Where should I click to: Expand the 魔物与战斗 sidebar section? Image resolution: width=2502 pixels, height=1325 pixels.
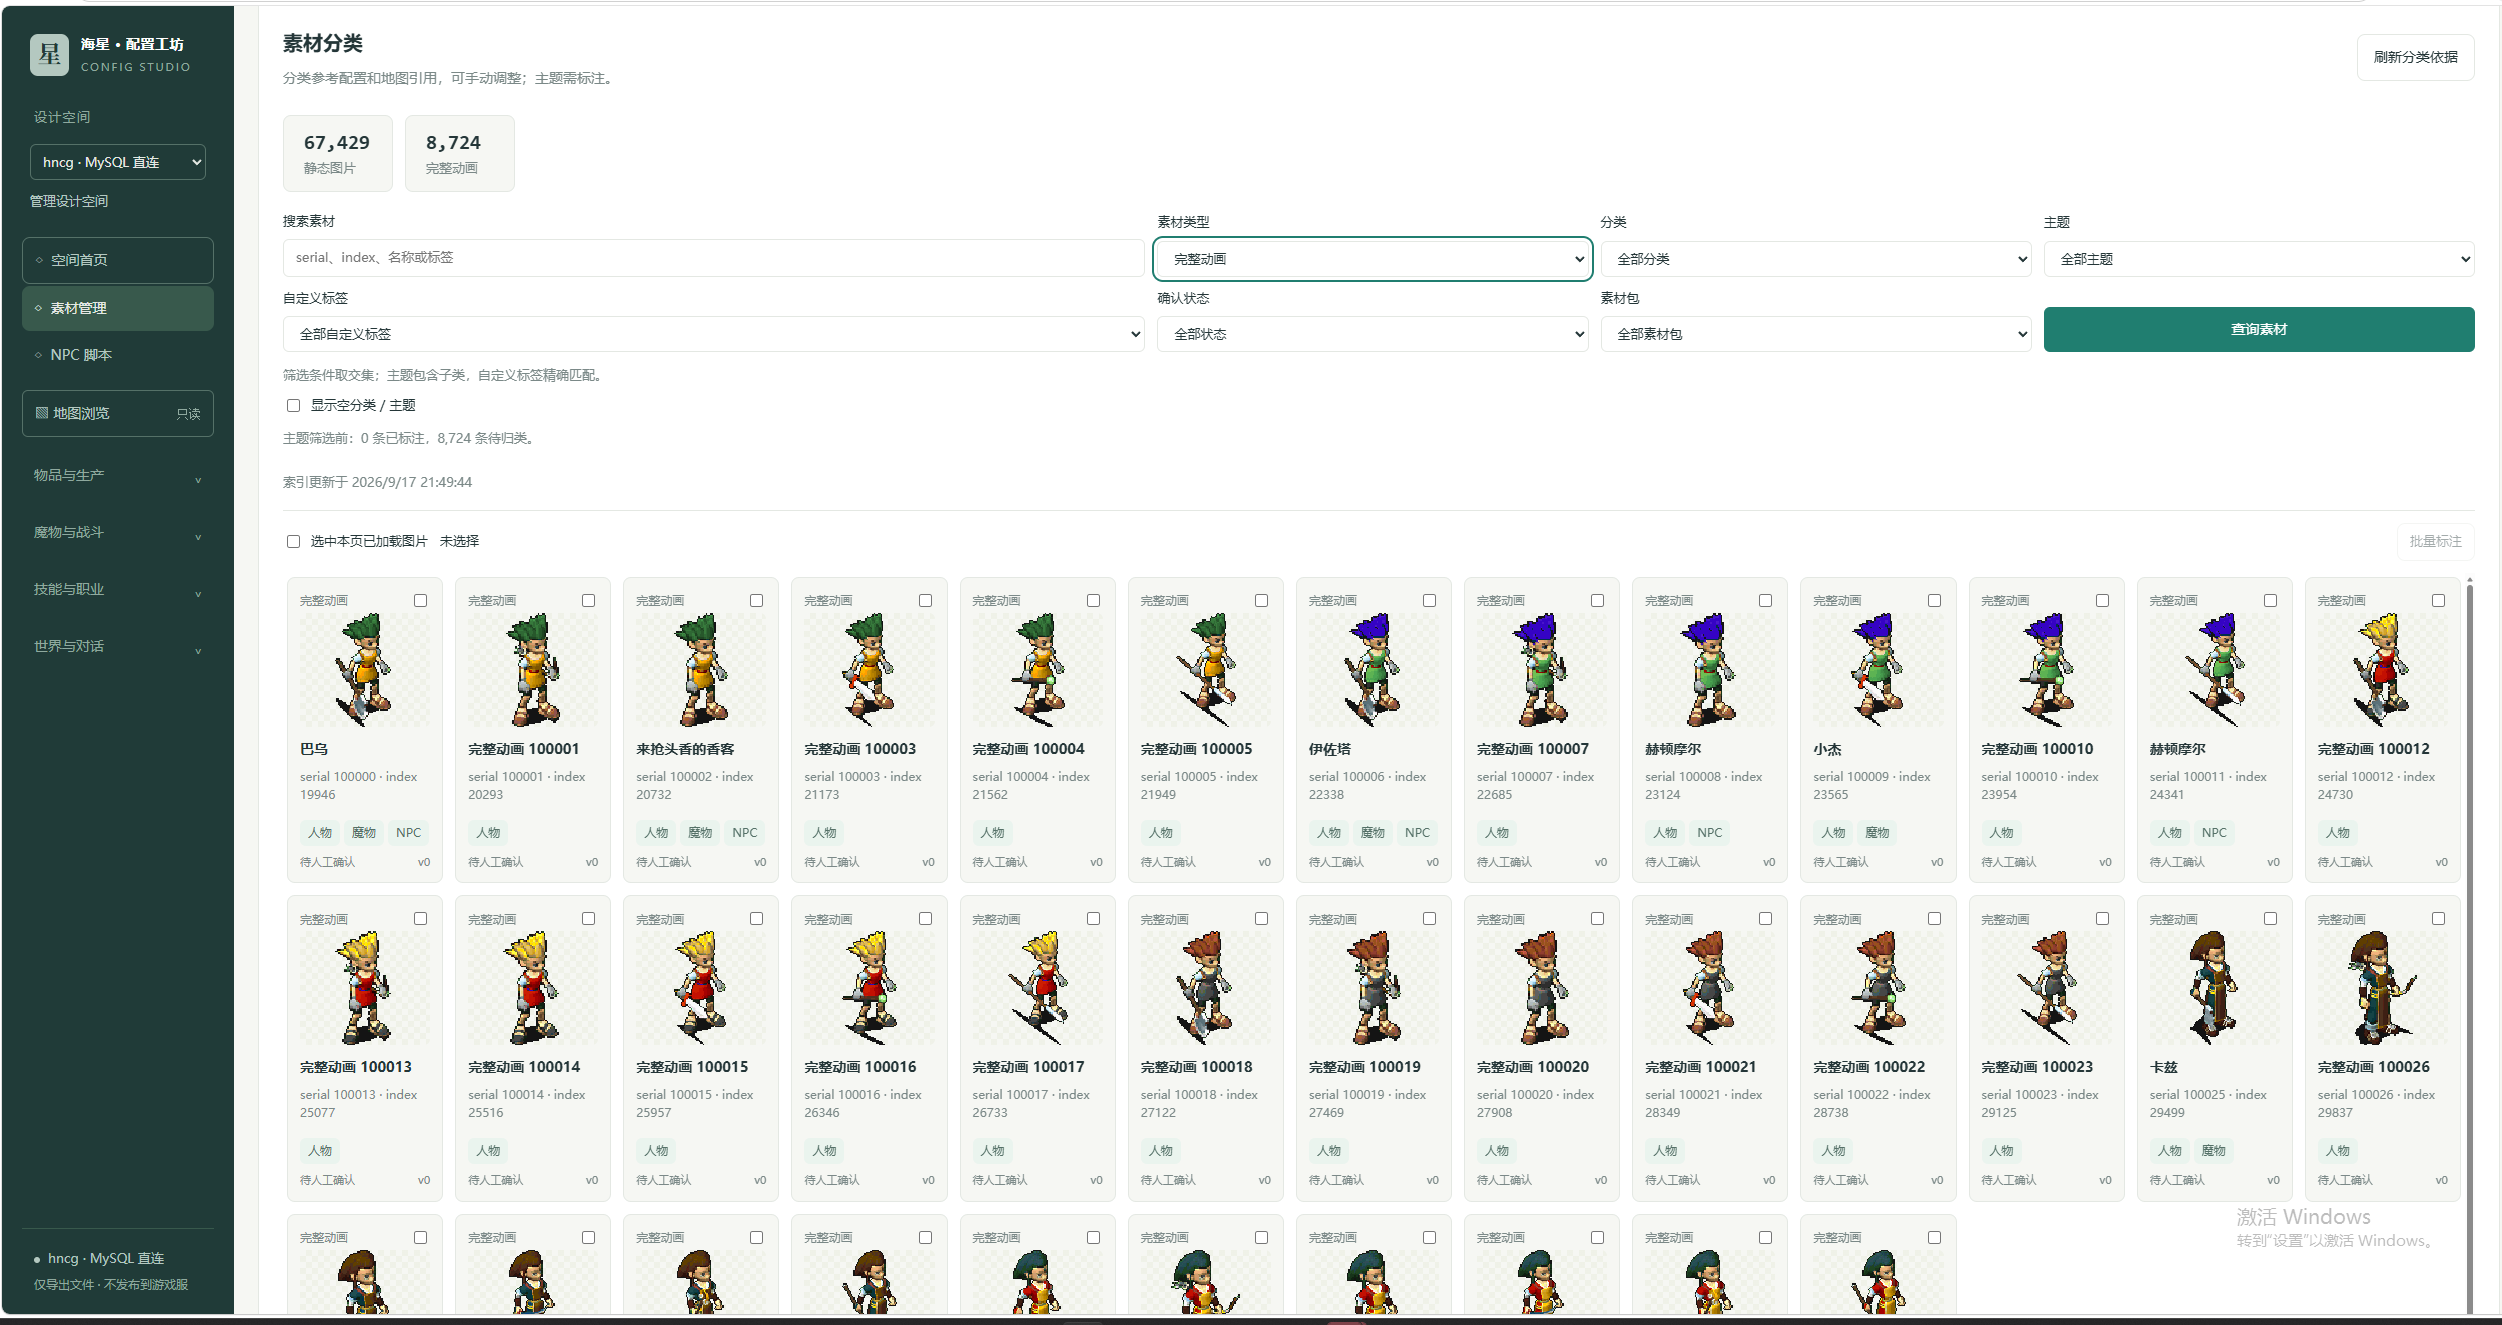118,533
